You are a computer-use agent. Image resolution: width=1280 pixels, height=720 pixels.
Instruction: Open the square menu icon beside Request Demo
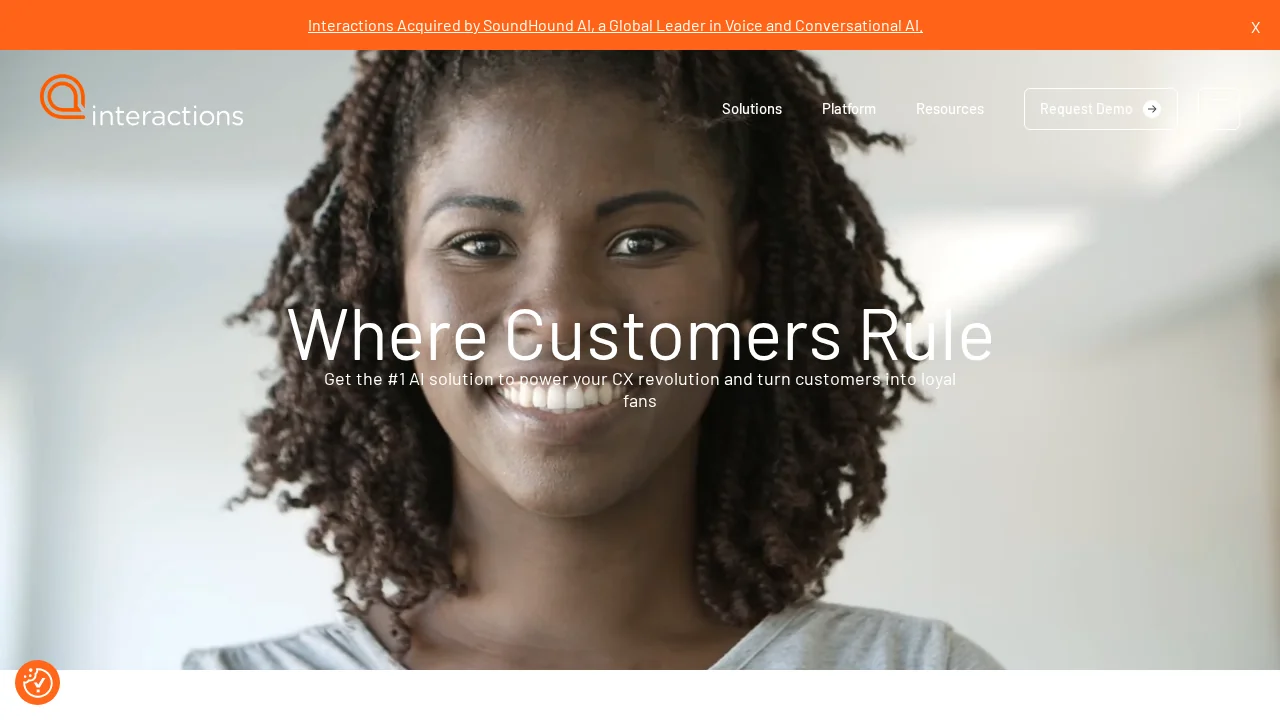click(1219, 109)
